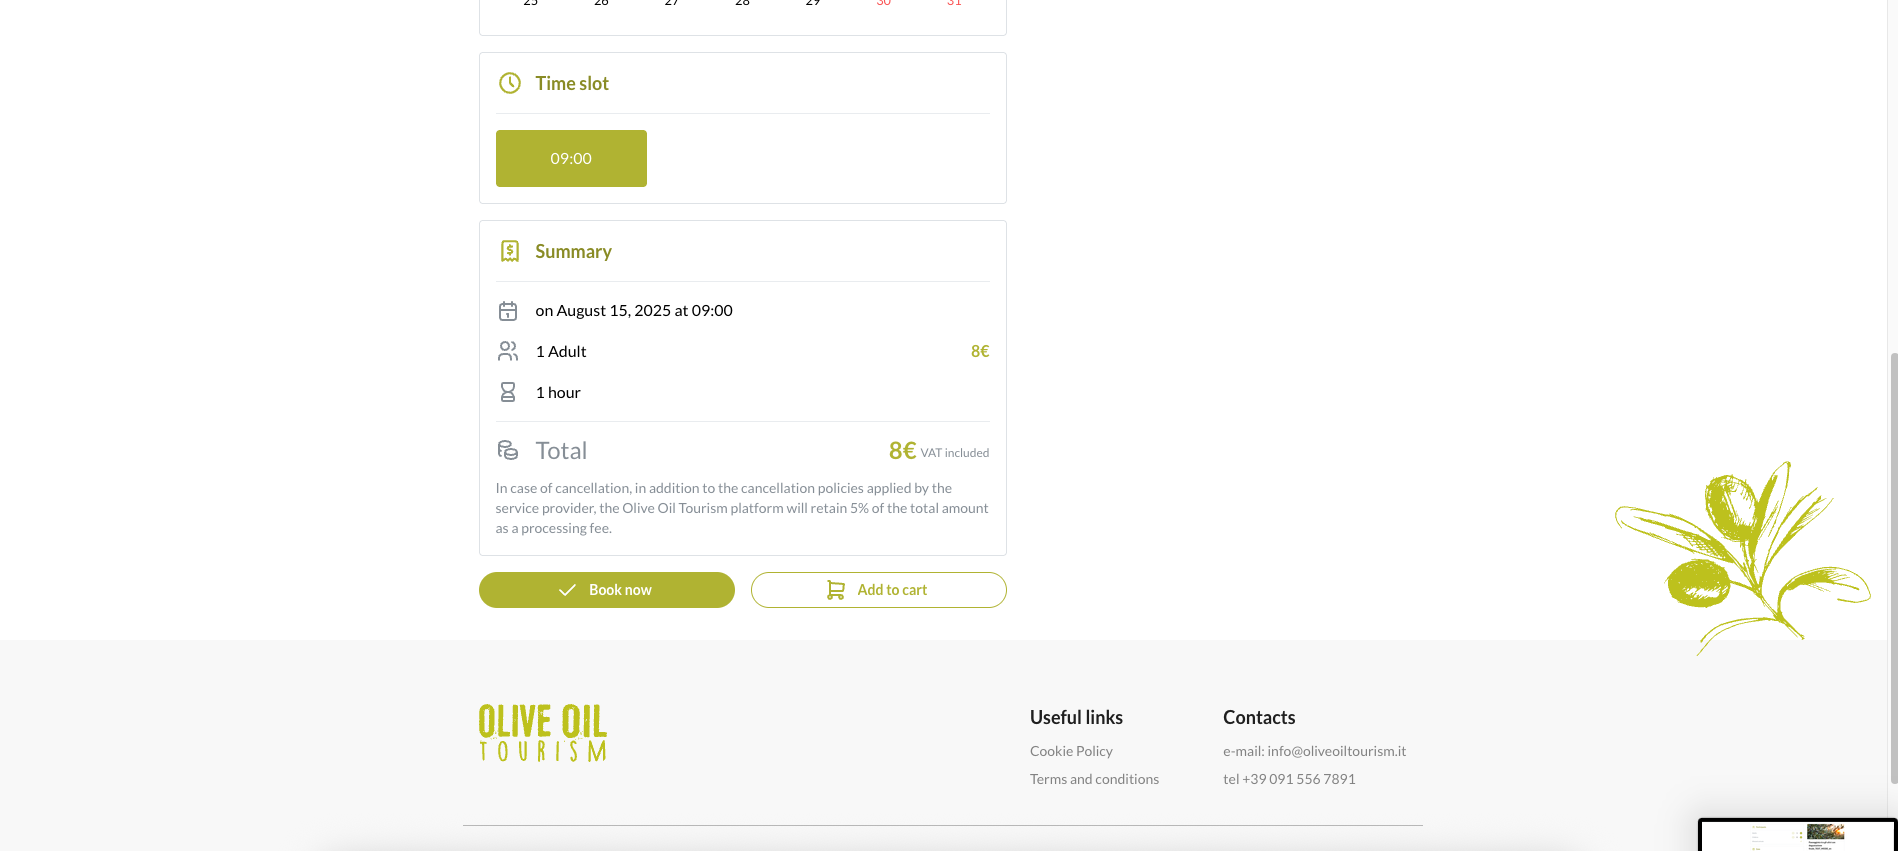The width and height of the screenshot is (1898, 851).
Task: Click the calendar icon beside August 15 date
Action: click(x=508, y=311)
